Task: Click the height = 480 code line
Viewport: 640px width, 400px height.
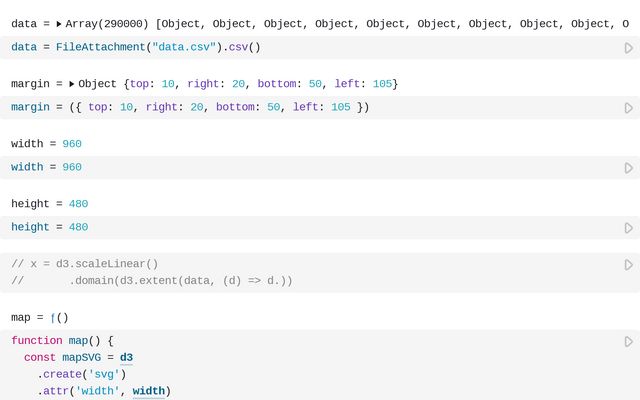Action: (x=49, y=228)
